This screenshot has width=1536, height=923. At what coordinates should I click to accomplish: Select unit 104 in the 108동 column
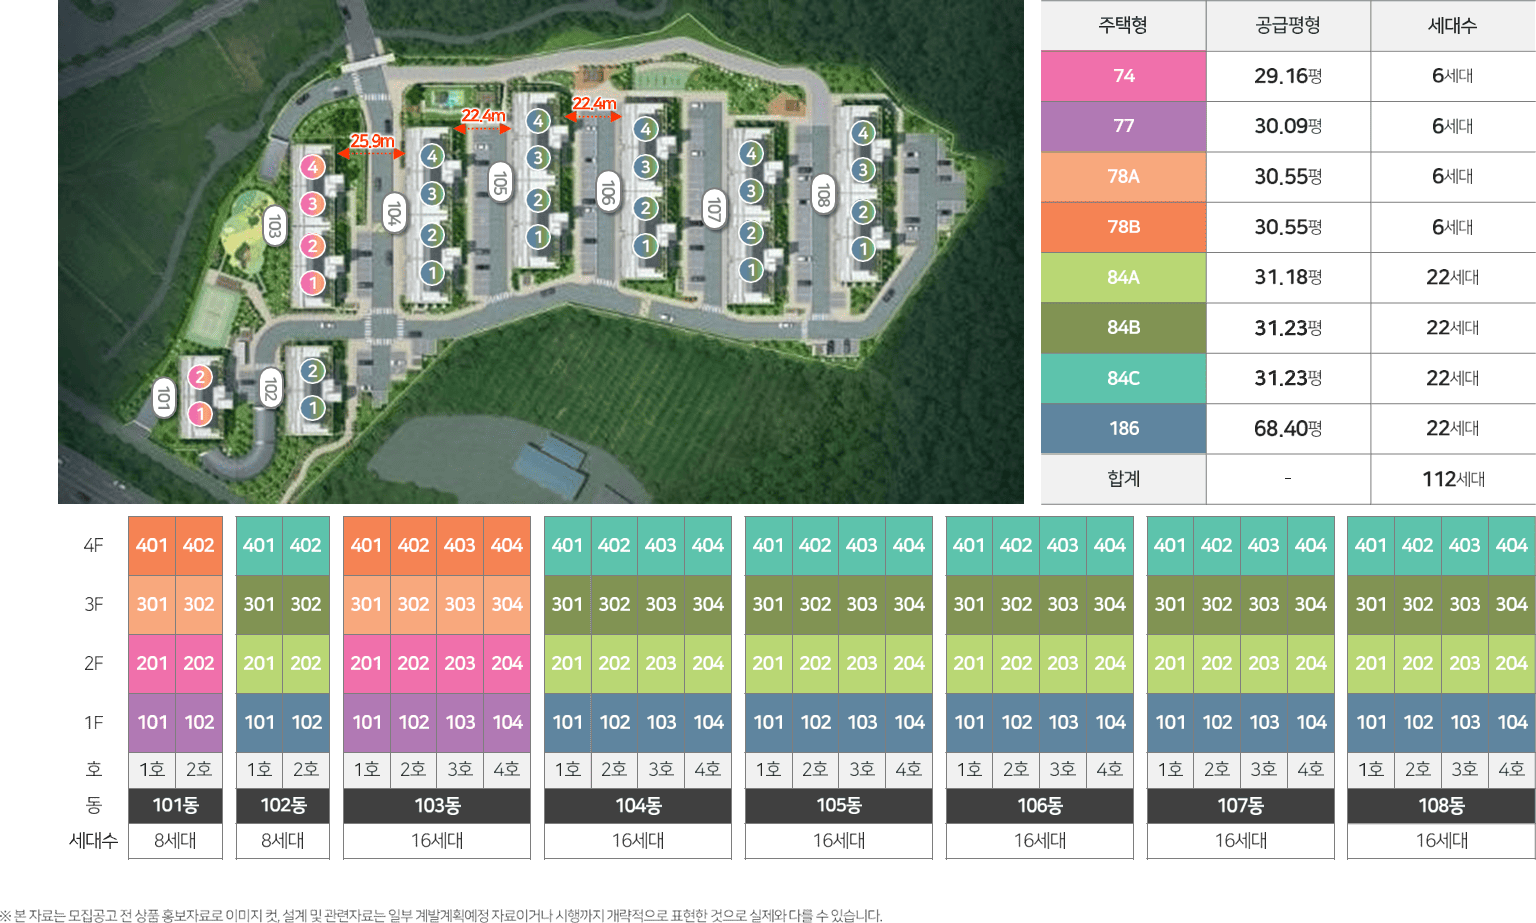coord(1511,722)
